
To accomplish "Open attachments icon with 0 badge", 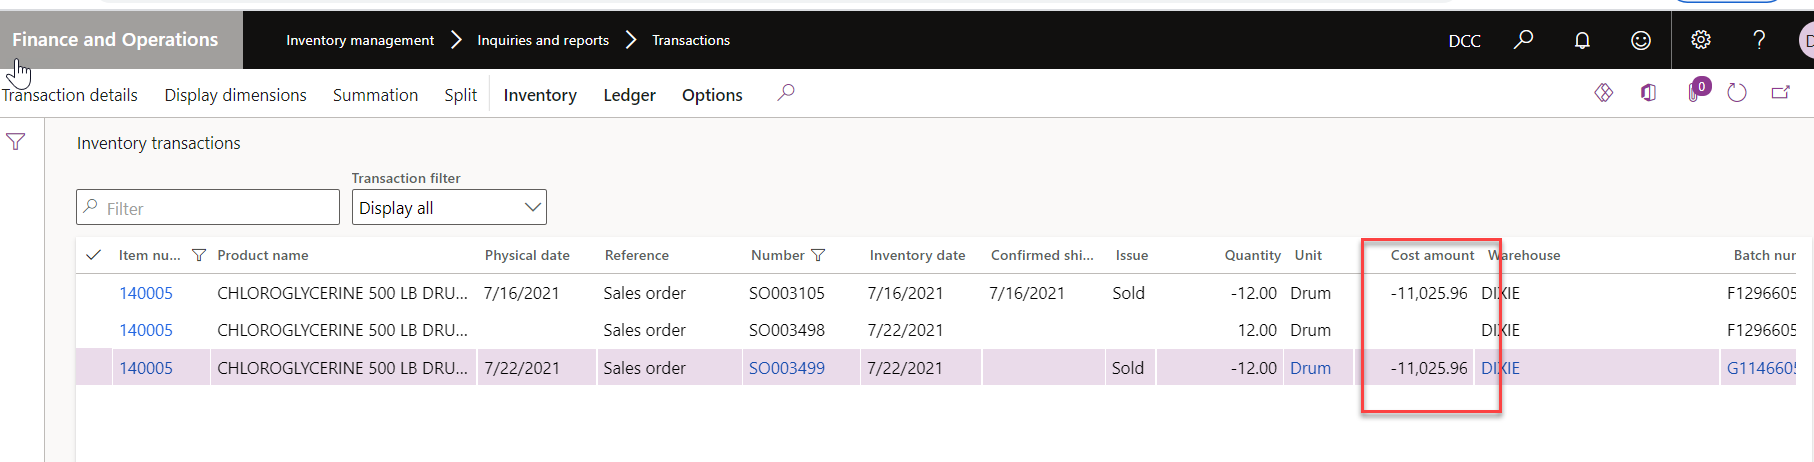I will (x=1697, y=91).
